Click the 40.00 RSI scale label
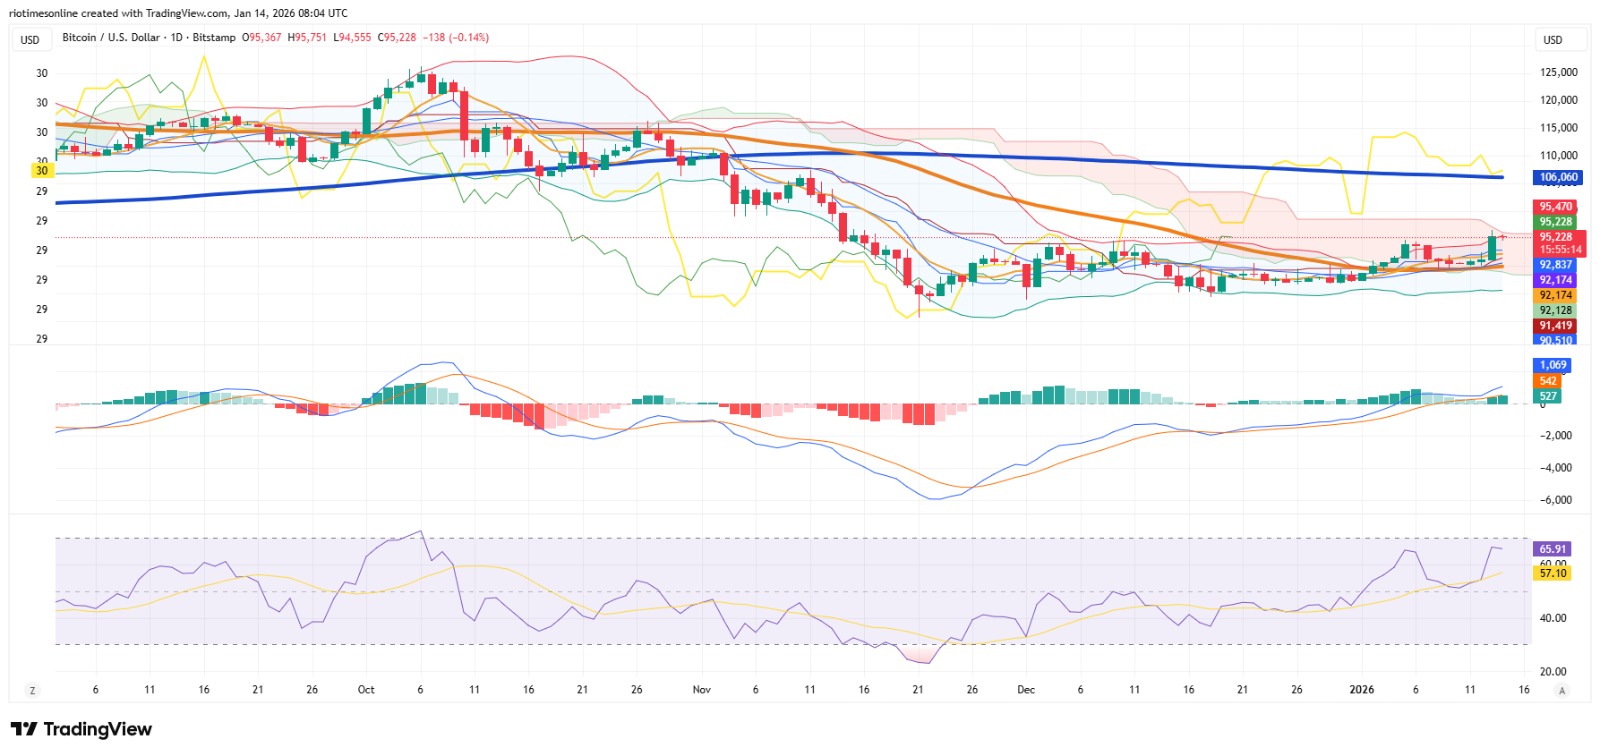 point(1553,618)
